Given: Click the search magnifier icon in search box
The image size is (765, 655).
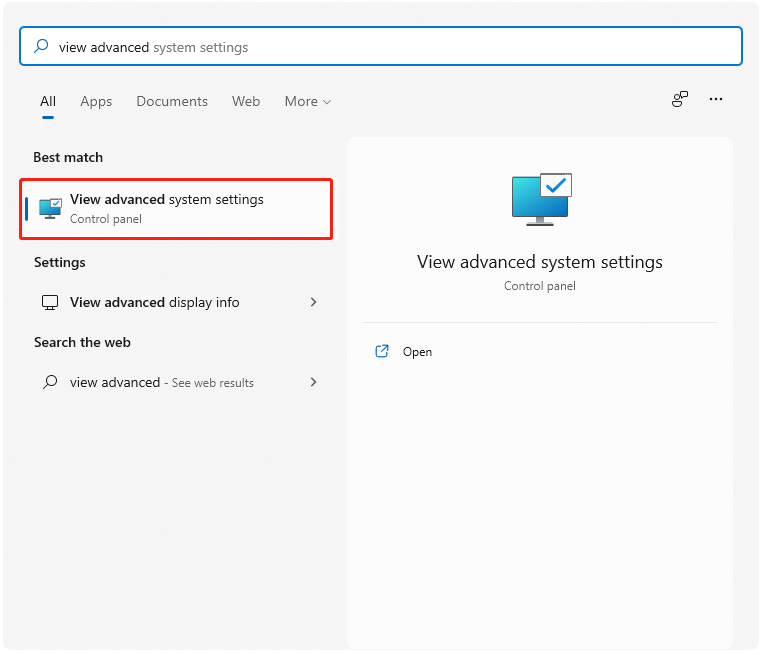Looking at the screenshot, I should click(x=41, y=46).
